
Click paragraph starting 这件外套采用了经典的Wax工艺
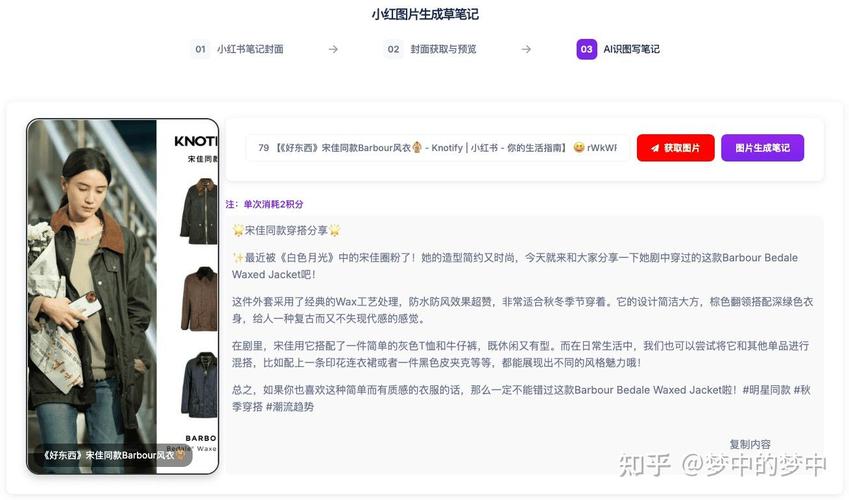click(523, 310)
